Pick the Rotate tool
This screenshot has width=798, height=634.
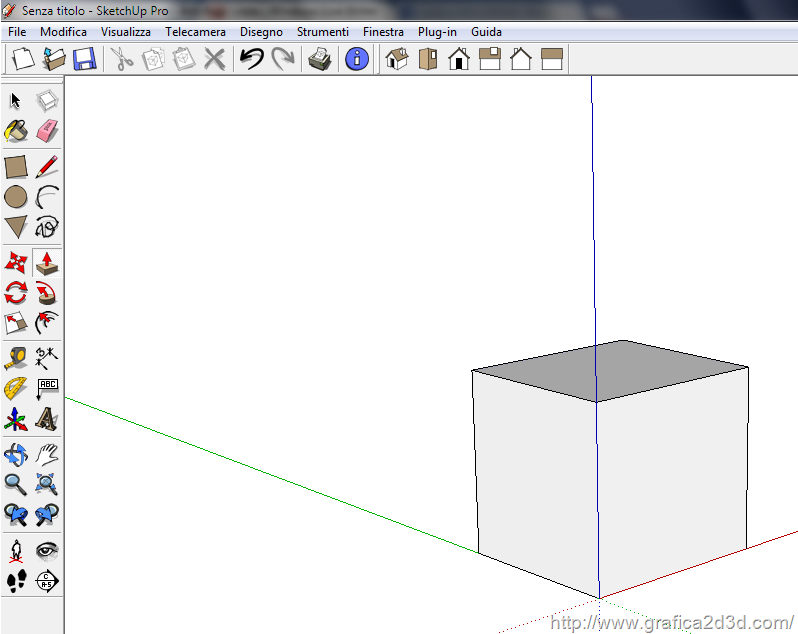point(16,293)
